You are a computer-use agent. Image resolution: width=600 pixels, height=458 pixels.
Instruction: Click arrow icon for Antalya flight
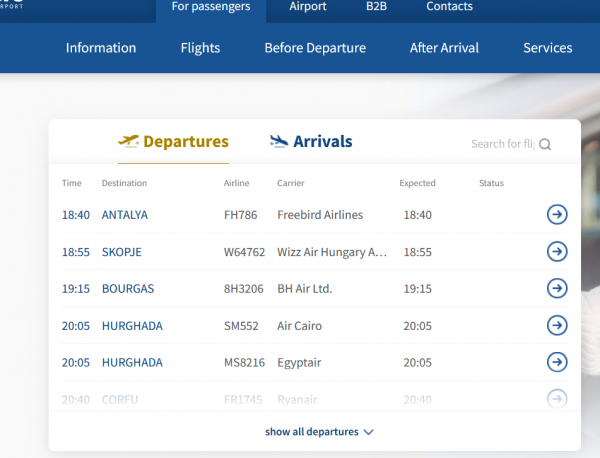(557, 215)
